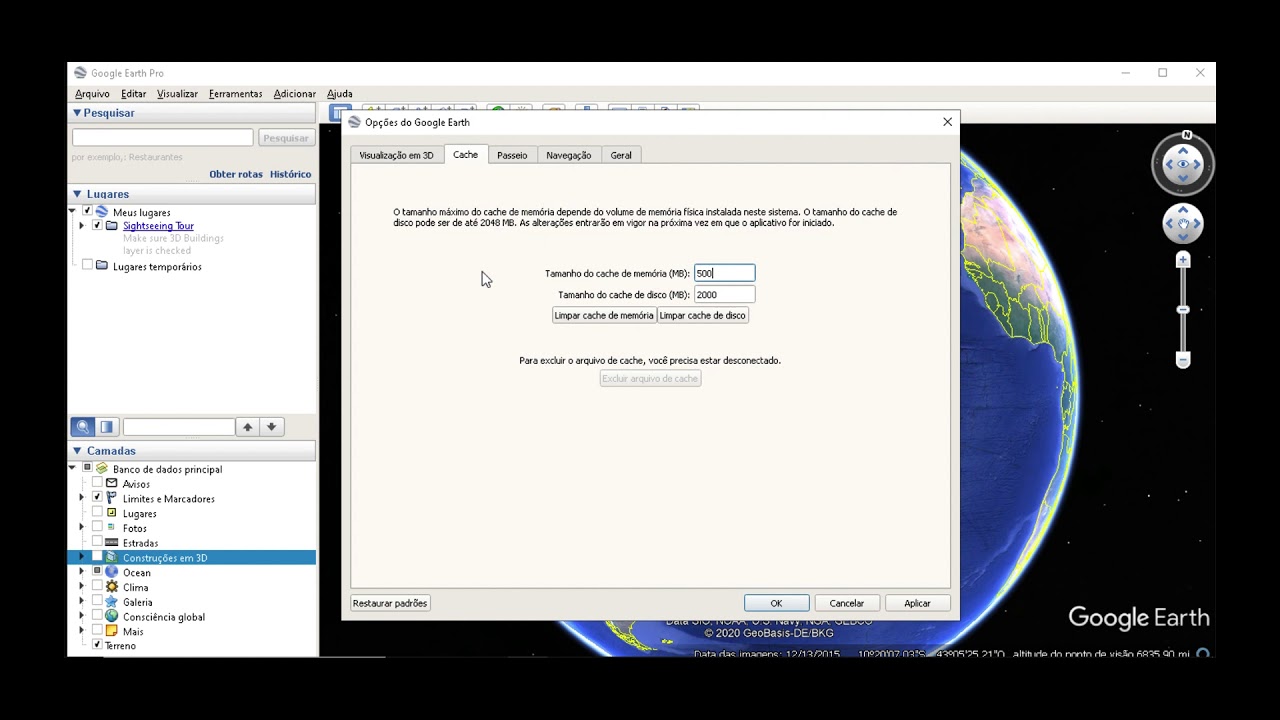Open the Ferramentas menu

click(x=235, y=94)
